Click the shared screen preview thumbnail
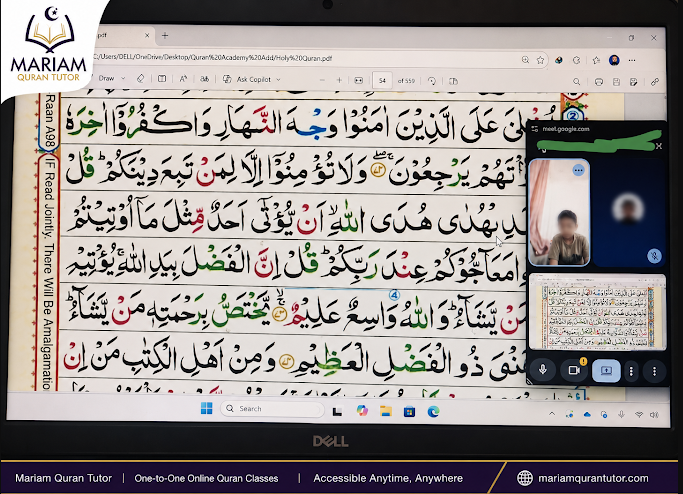Viewport: 683px width, 494px height. tap(598, 312)
